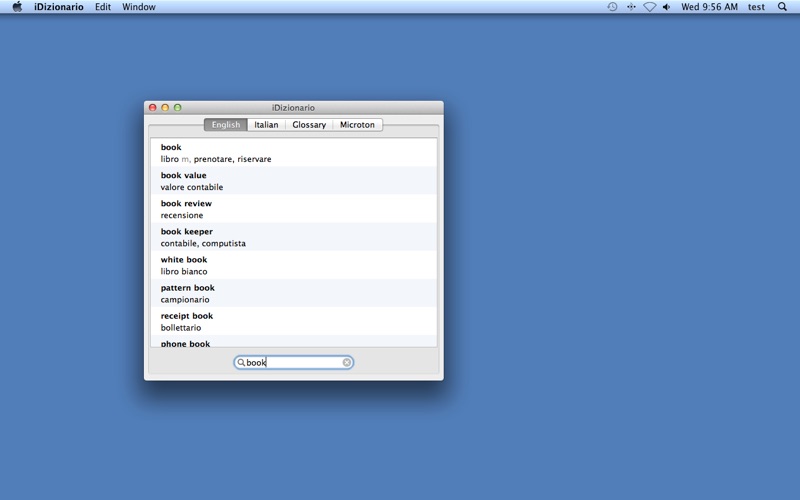Open the Window menu

click(x=139, y=7)
